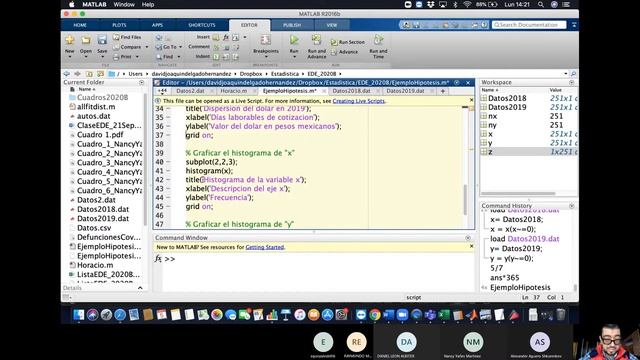Click Run and Time icon
This screenshot has height=360, width=640.
(x=378, y=40)
